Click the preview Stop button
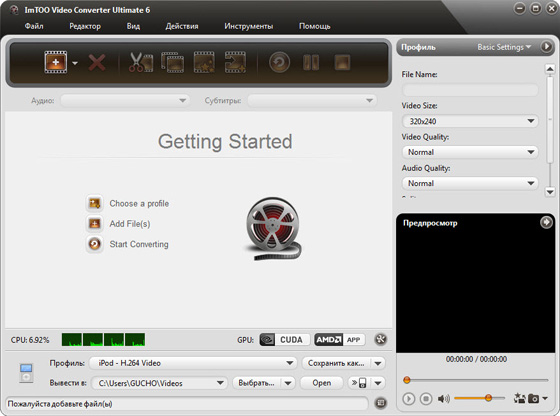 click(426, 399)
